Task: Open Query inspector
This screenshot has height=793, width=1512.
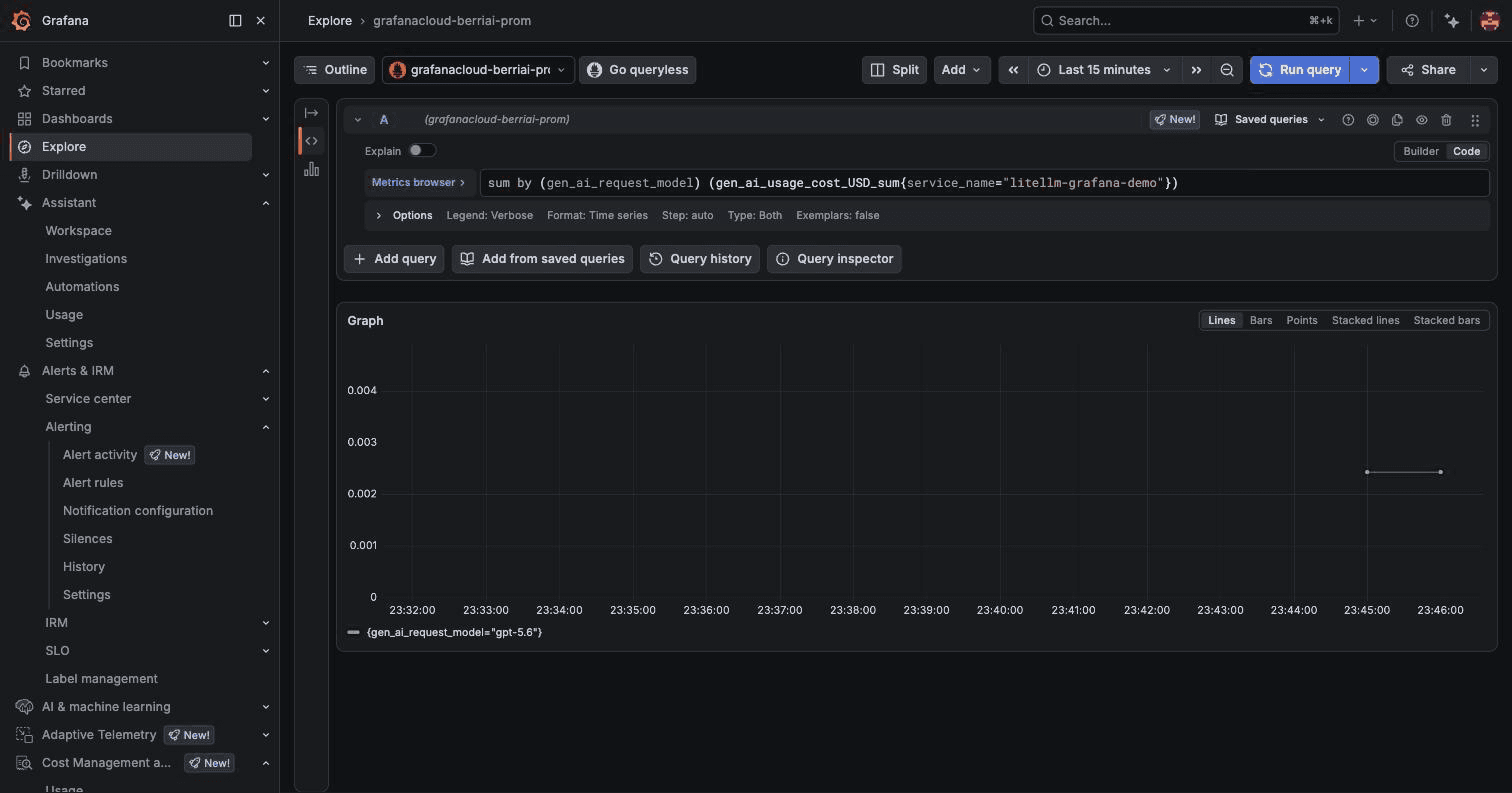Action: 834,259
